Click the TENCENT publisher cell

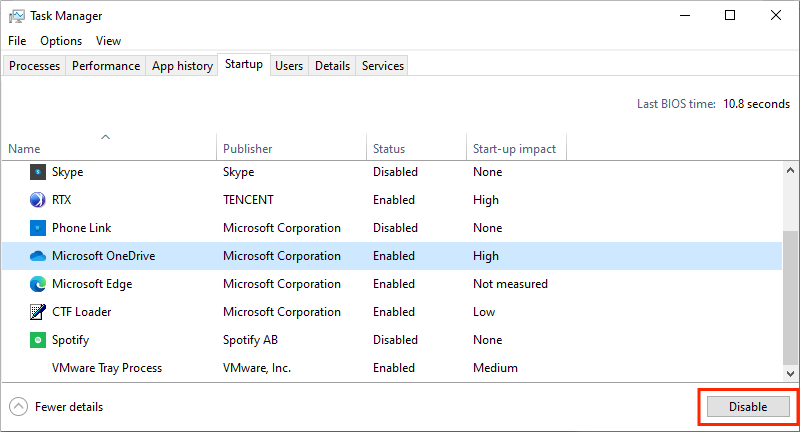pyautogui.click(x=248, y=200)
